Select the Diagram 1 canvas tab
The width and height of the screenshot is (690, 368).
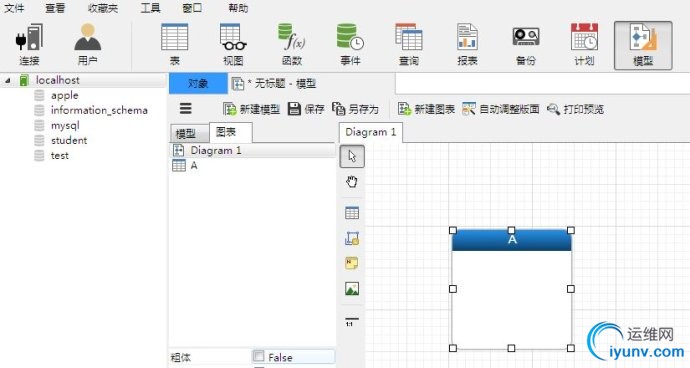371,132
